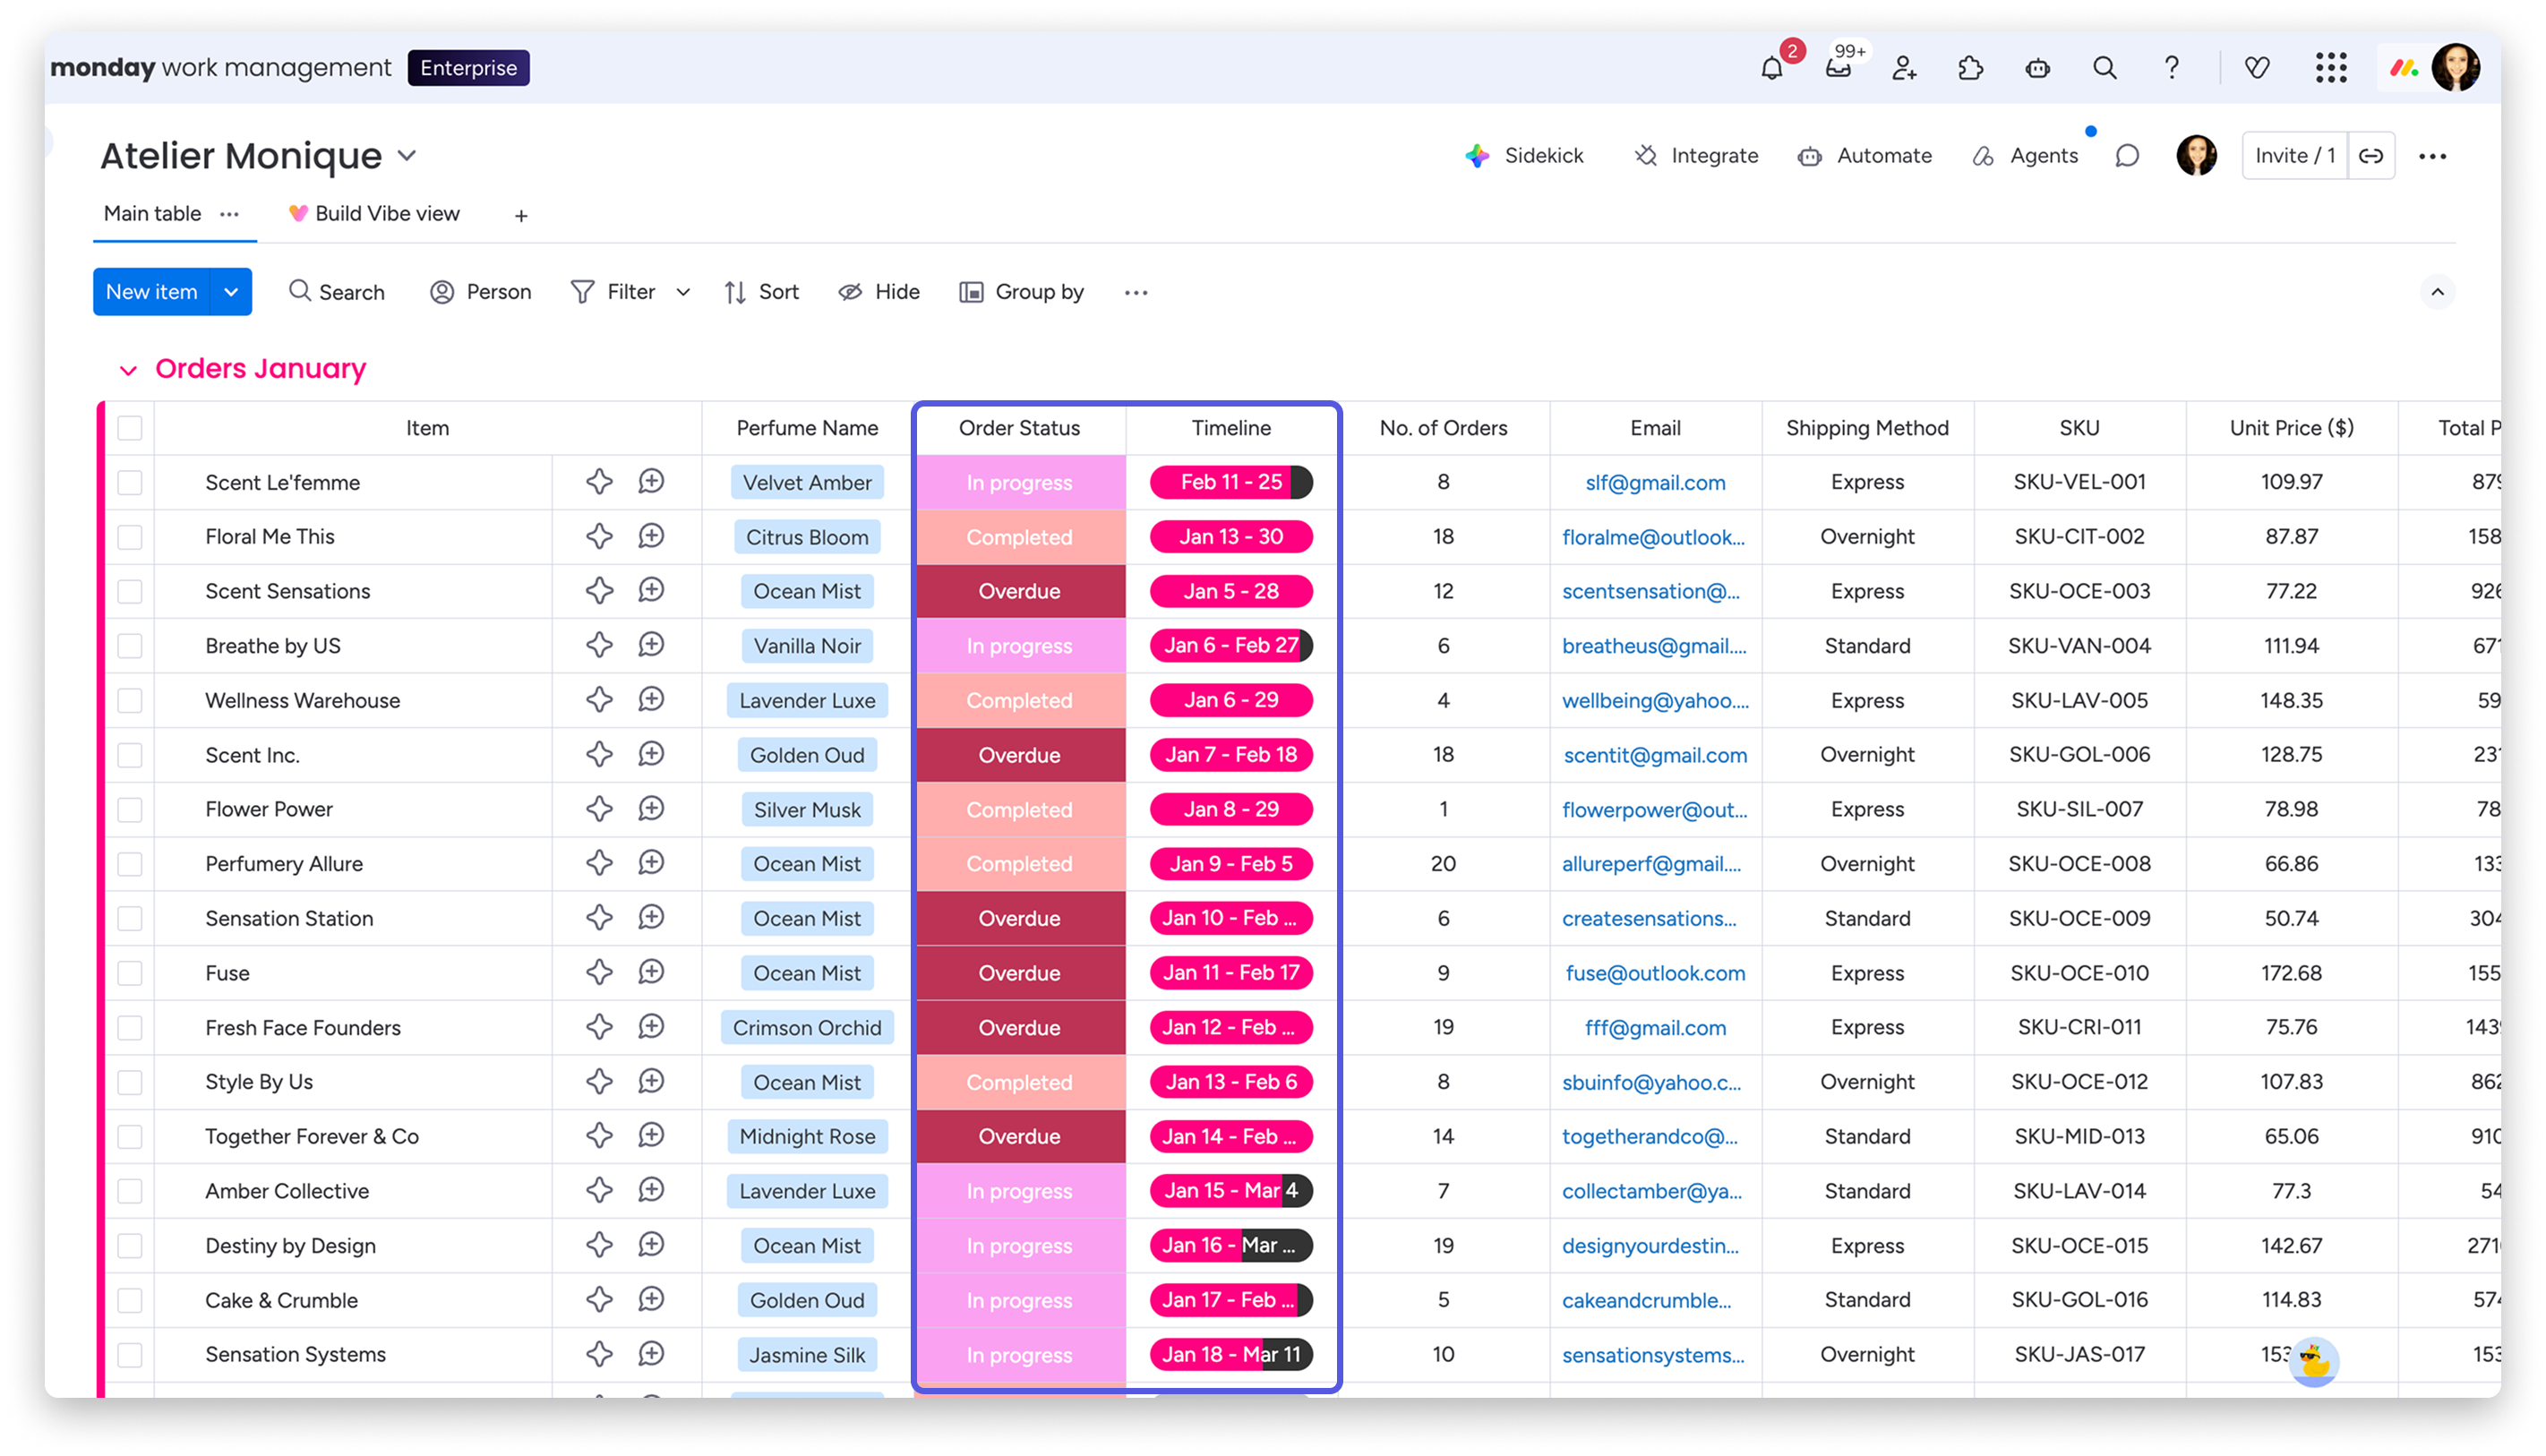Expand the Atelier Monique board name dropdown
The image size is (2546, 1456).
pos(407,156)
